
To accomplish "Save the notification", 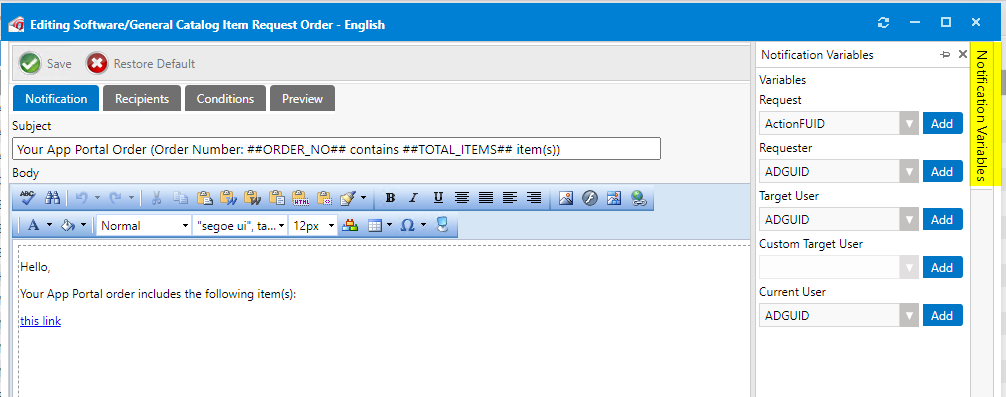I will point(46,63).
